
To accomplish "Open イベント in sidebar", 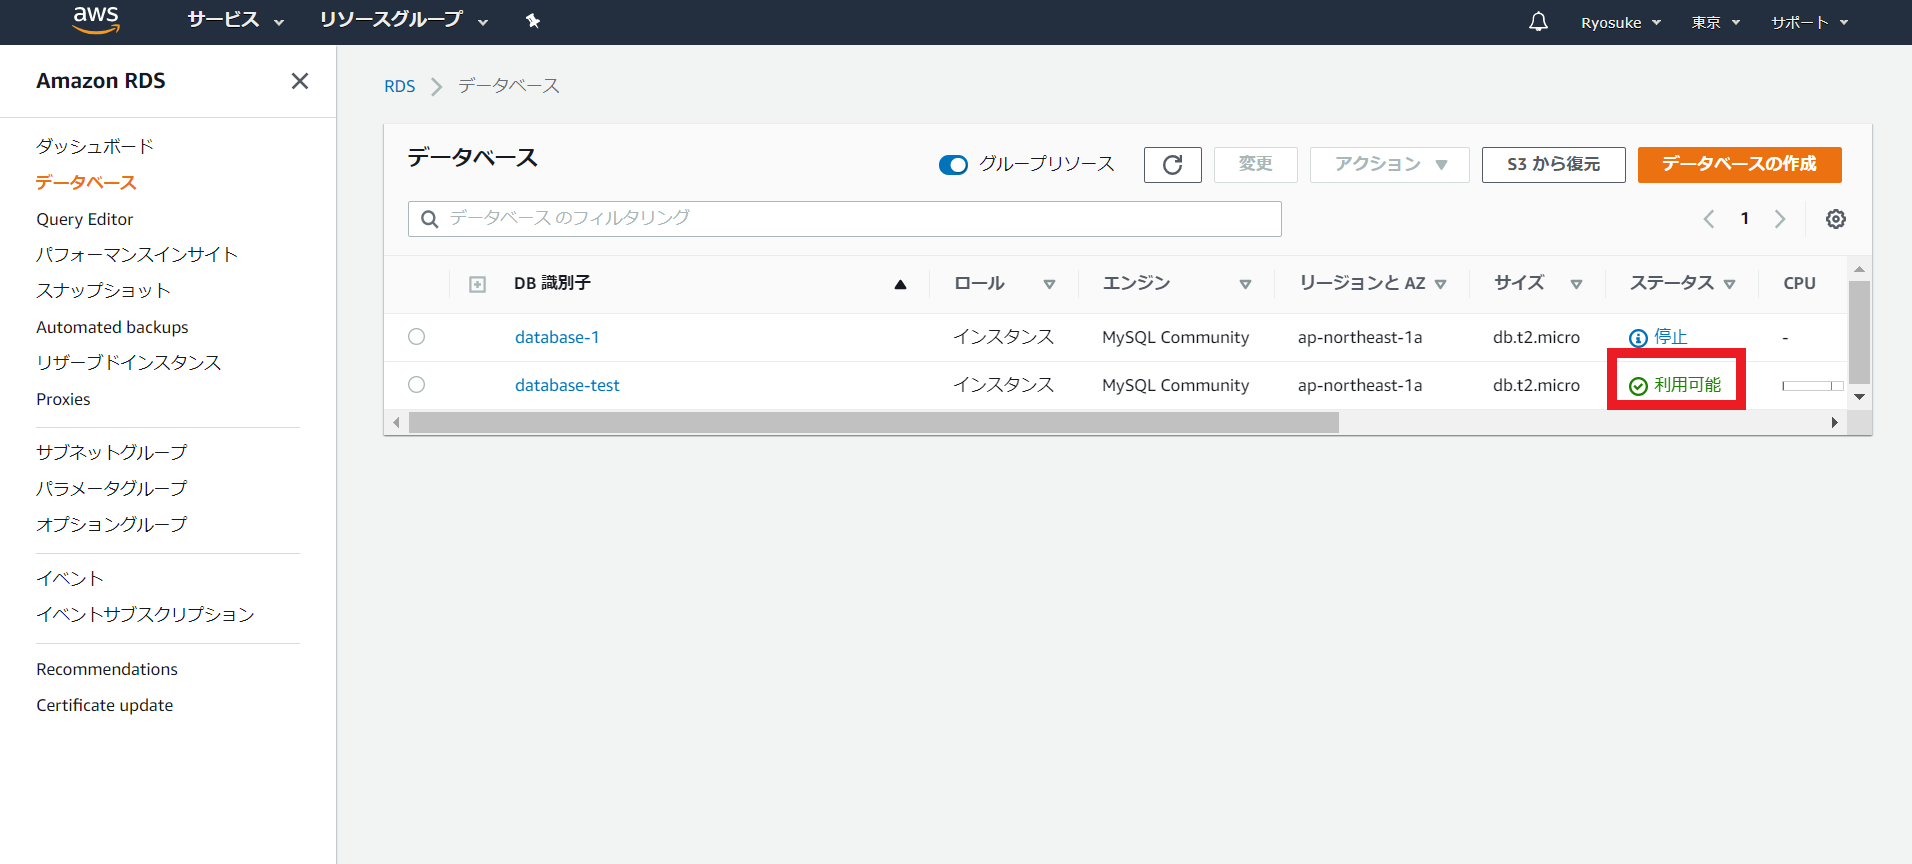I will (x=70, y=578).
